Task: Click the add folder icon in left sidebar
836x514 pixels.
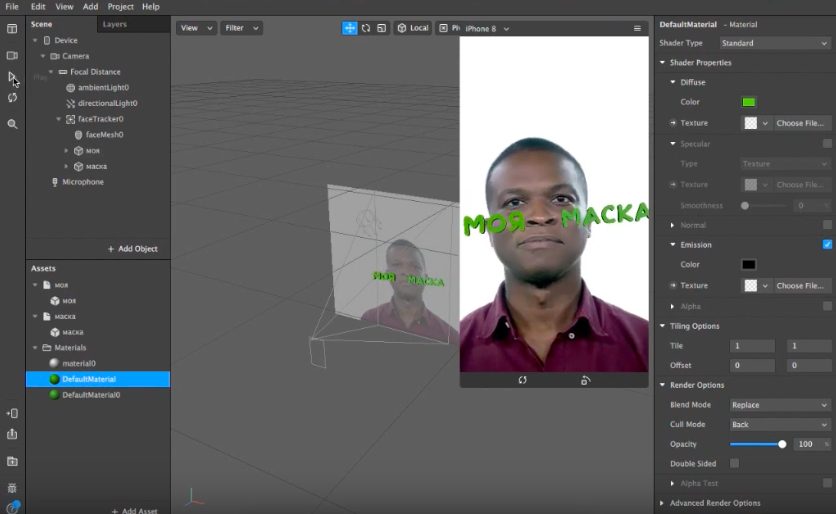Action: [12, 461]
